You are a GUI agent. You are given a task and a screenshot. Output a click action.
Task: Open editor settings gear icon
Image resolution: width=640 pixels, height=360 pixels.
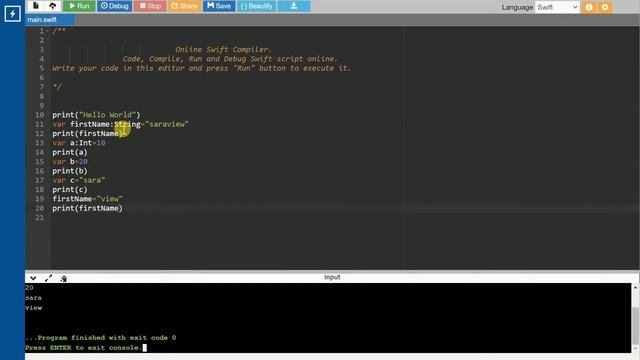[605, 7]
